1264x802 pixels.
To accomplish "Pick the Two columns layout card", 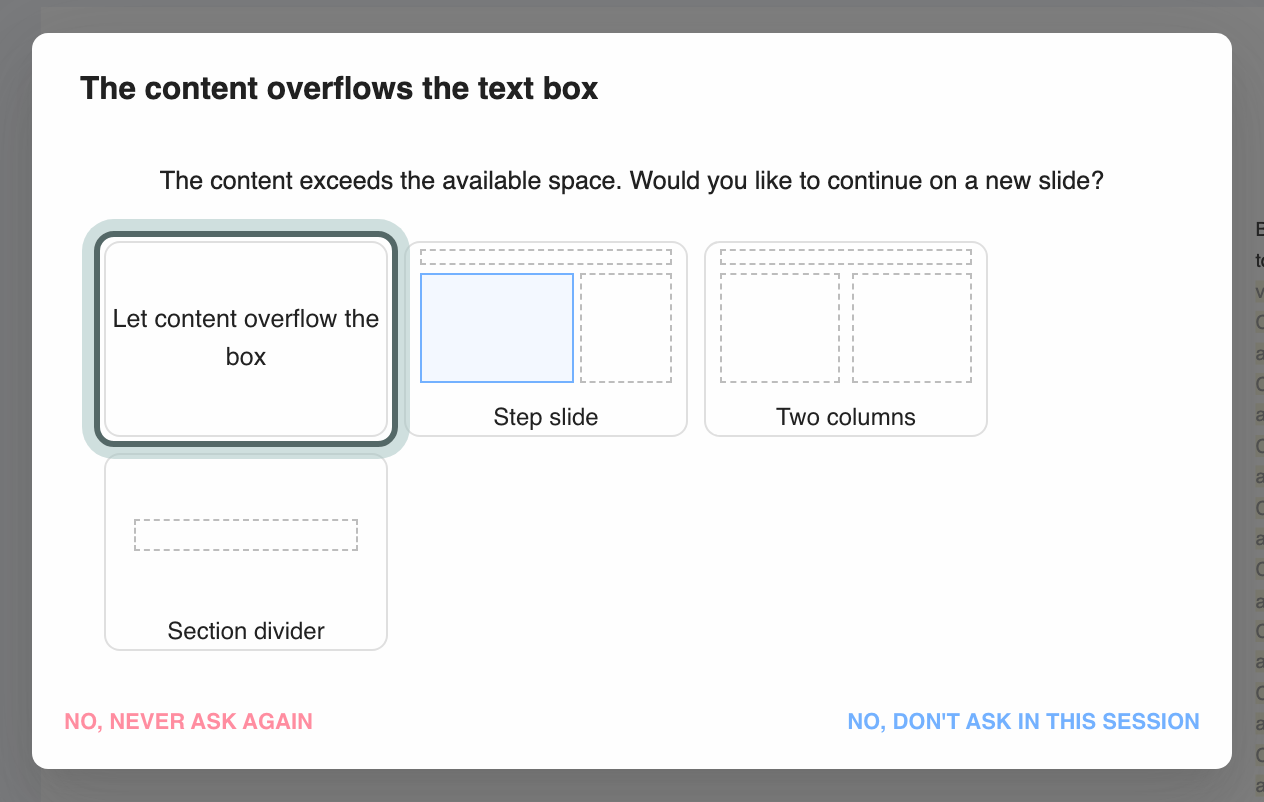I will point(846,339).
